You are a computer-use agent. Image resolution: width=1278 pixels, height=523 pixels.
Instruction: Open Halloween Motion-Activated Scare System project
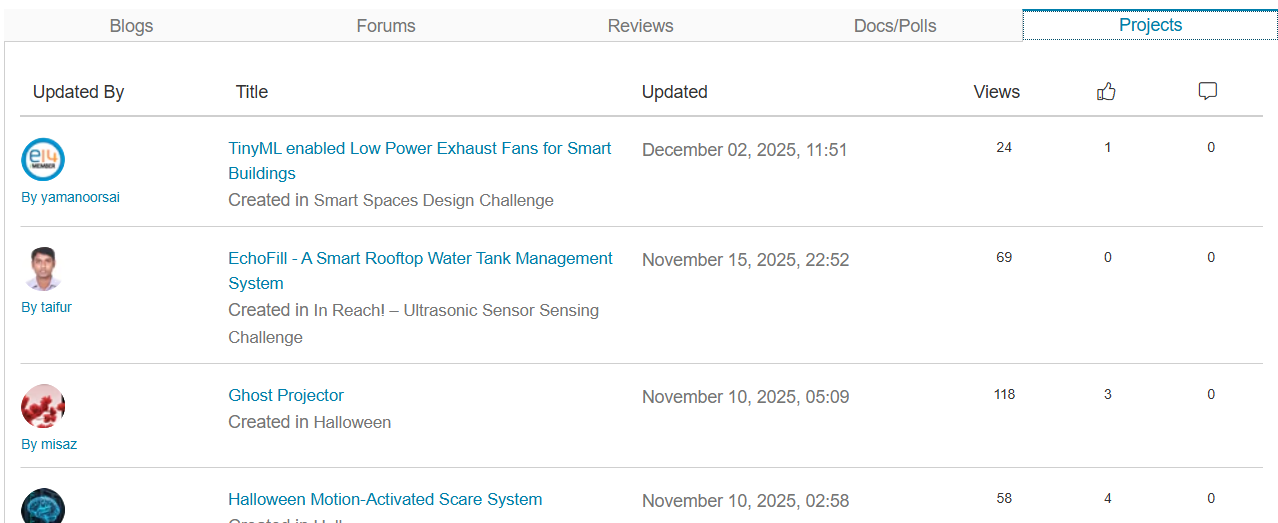[385, 500]
